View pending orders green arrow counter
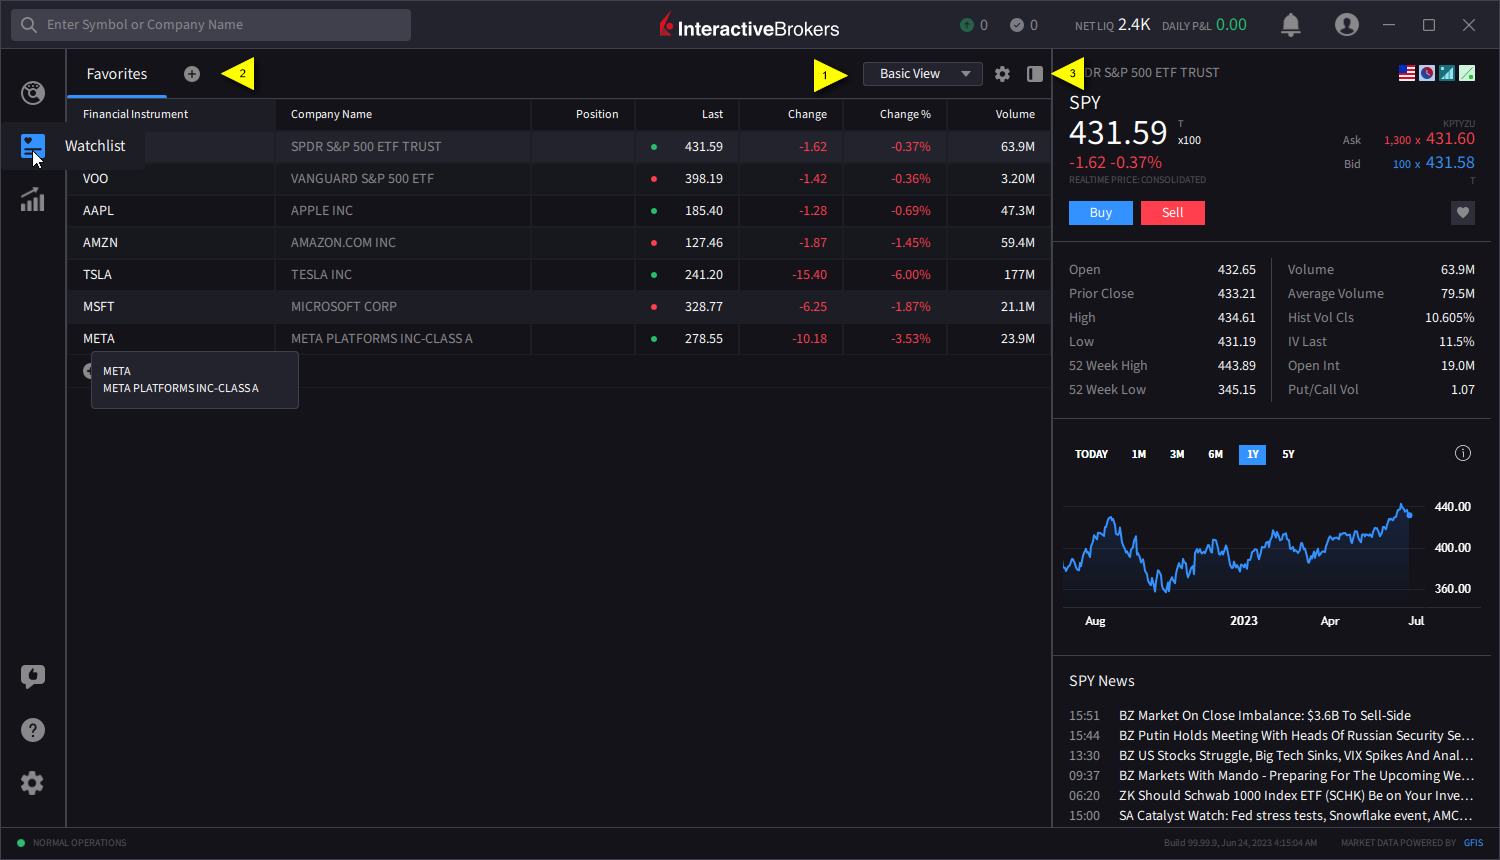Viewport: 1500px width, 860px height. point(974,25)
